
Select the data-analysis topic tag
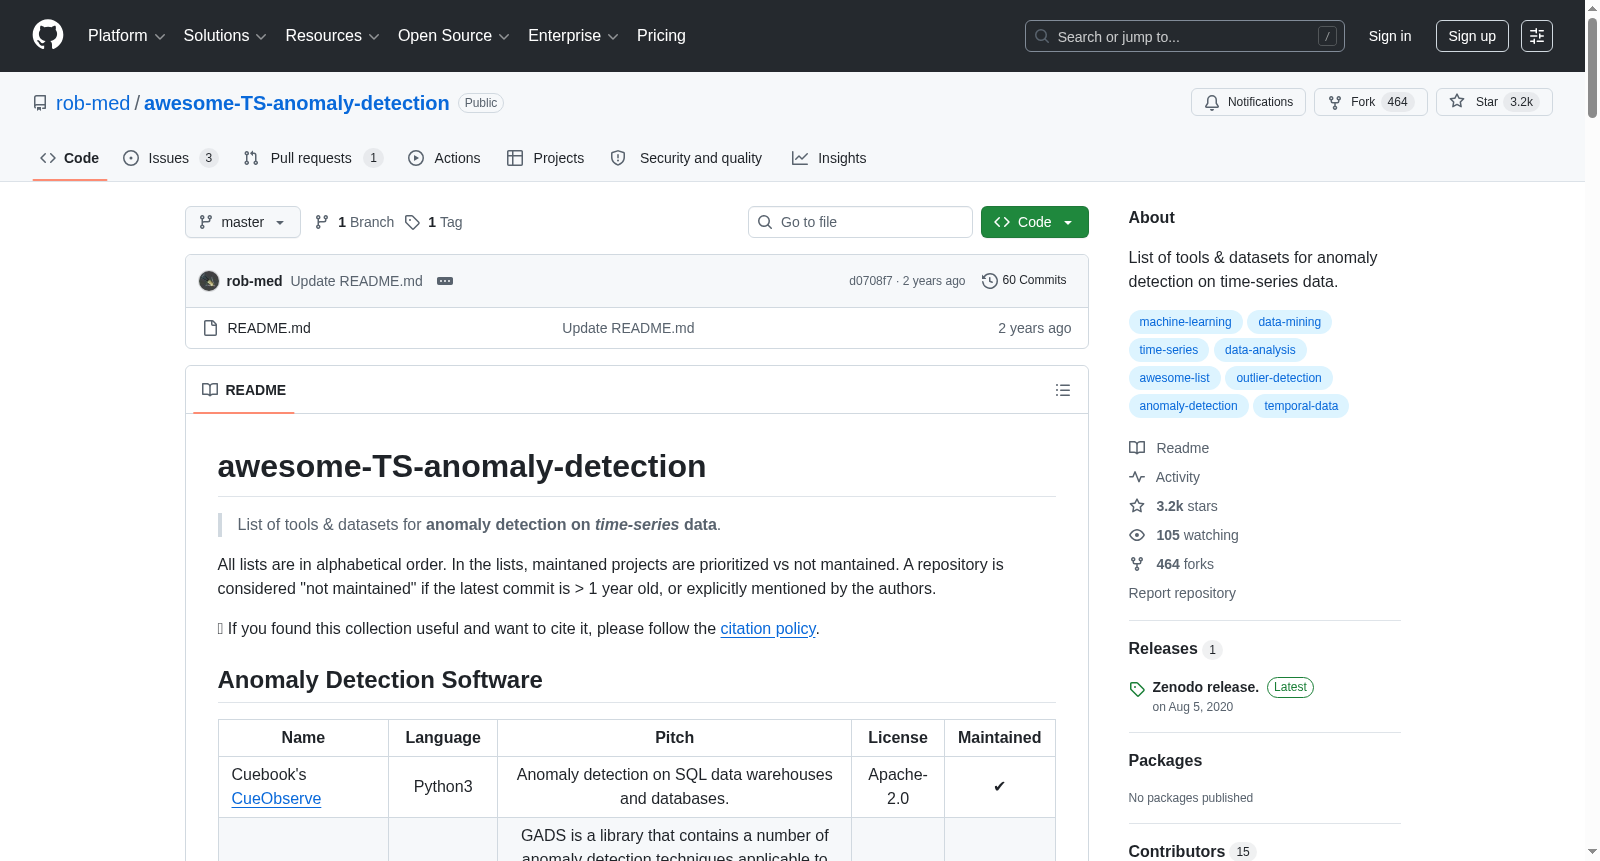point(1260,350)
